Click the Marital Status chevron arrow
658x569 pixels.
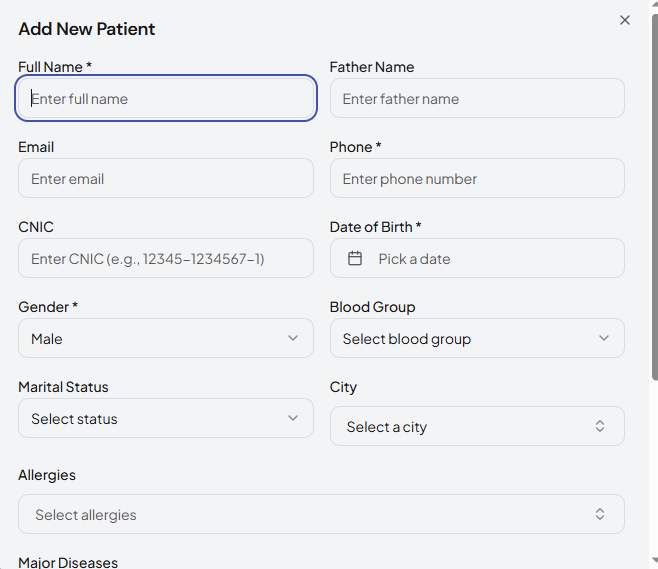(293, 418)
